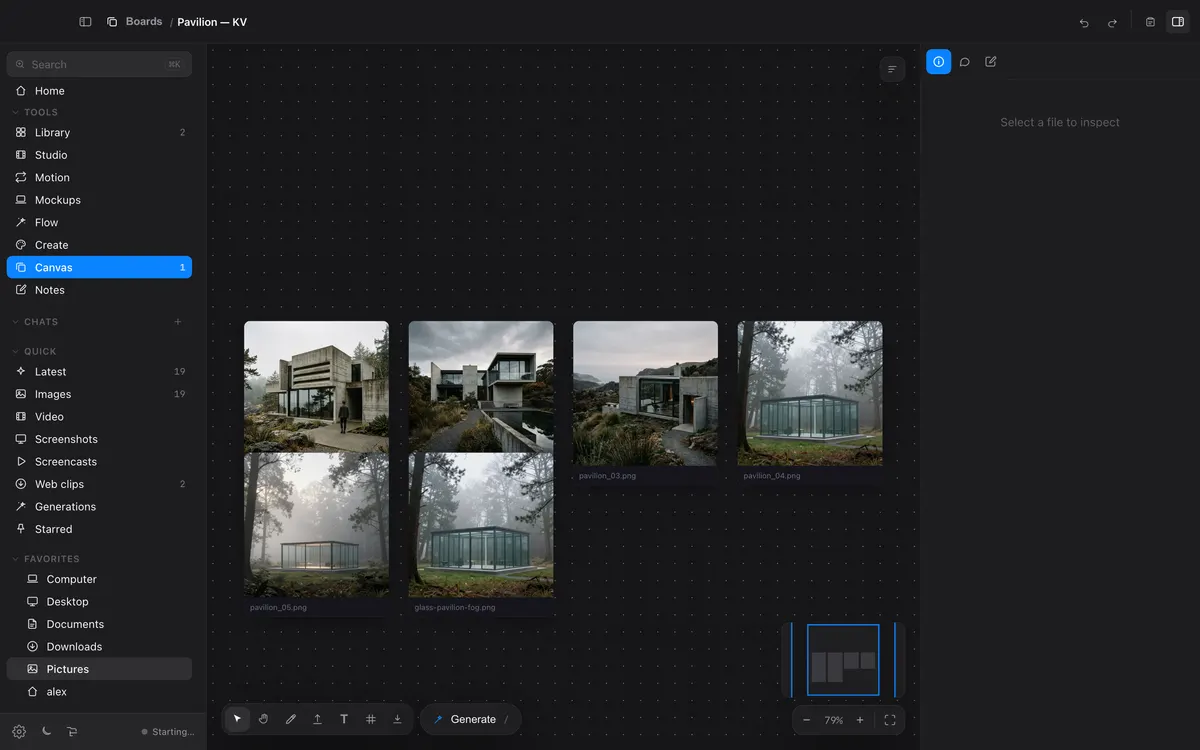Undo the last canvas action

coord(1084,22)
